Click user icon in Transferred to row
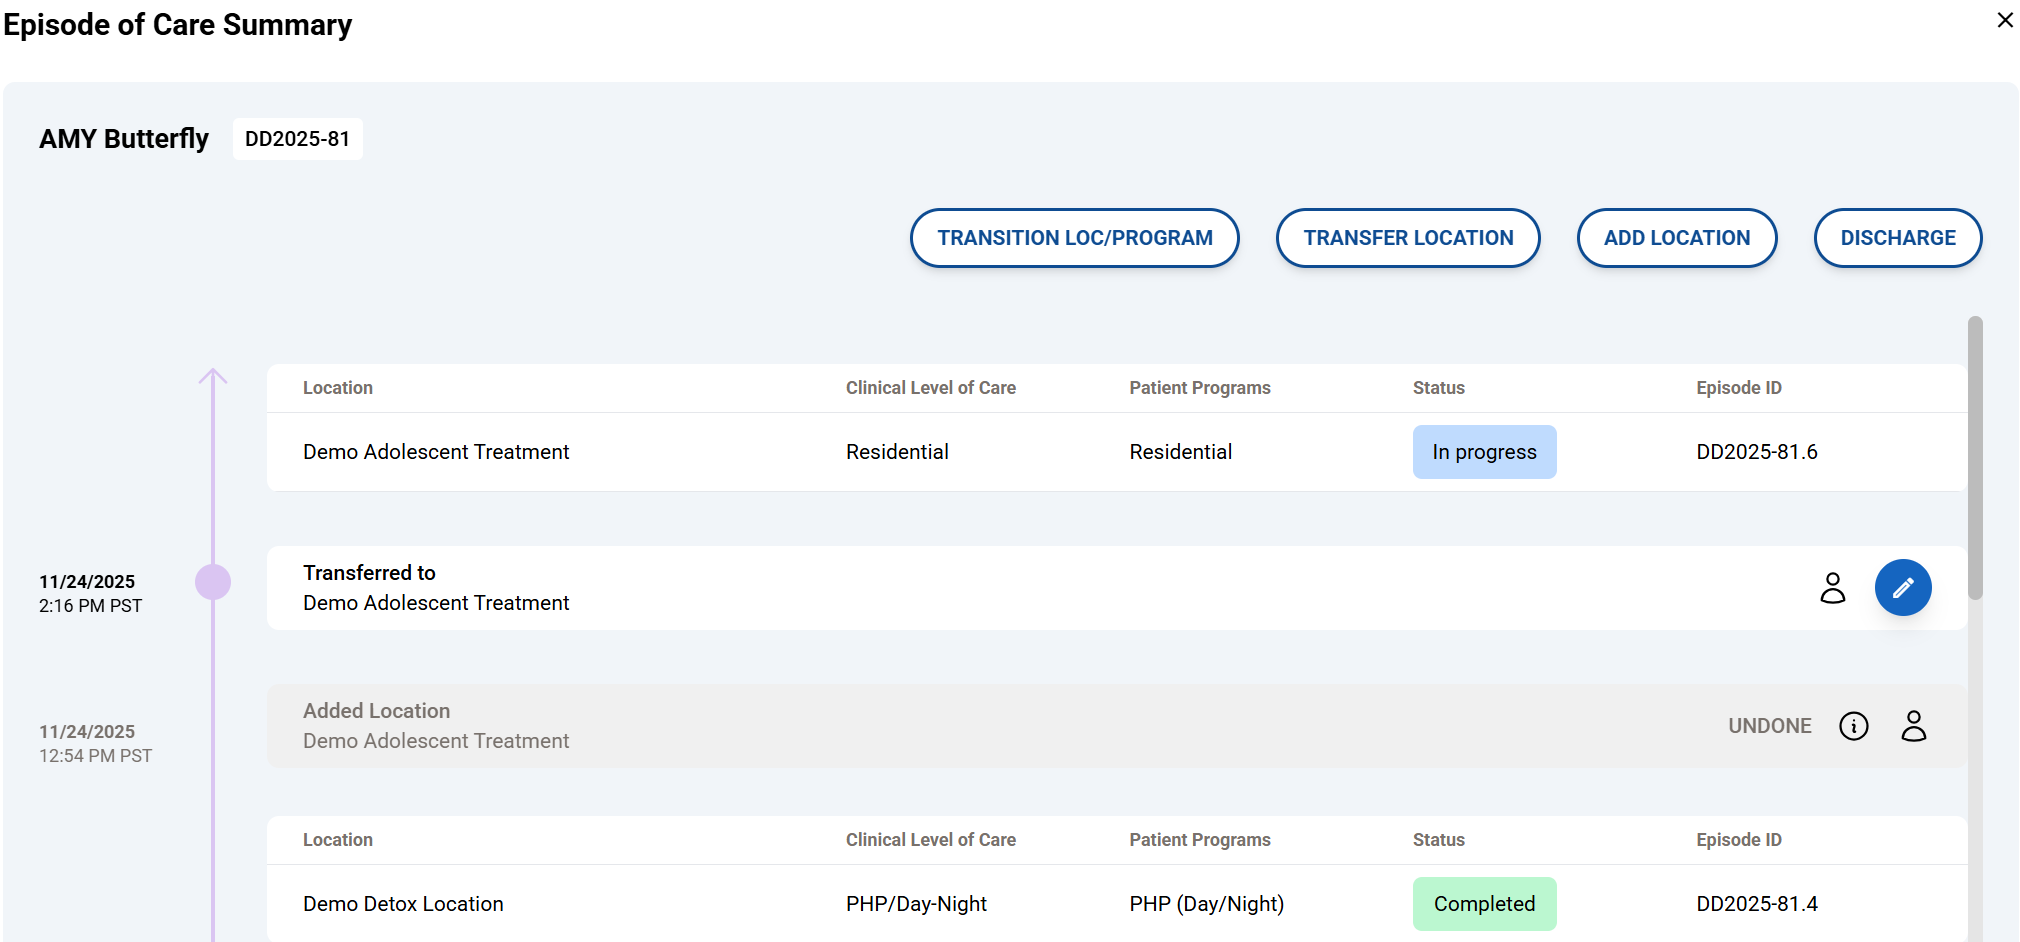2020x942 pixels. pyautogui.click(x=1832, y=587)
